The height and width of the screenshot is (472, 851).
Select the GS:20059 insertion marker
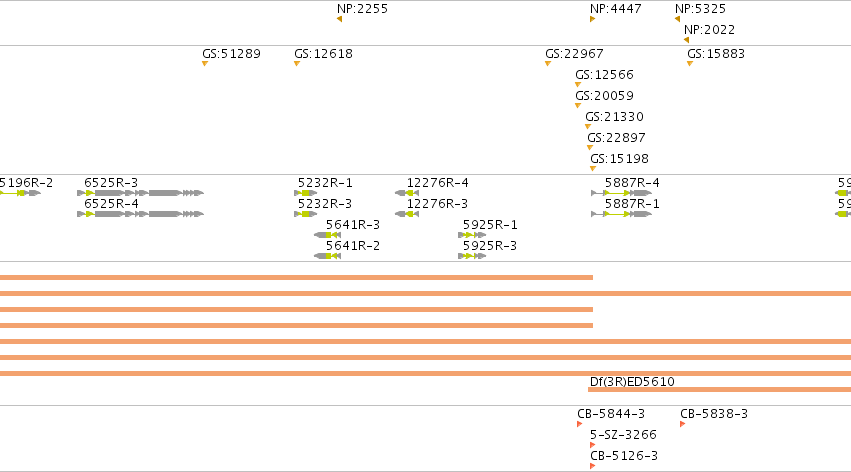coord(578,106)
